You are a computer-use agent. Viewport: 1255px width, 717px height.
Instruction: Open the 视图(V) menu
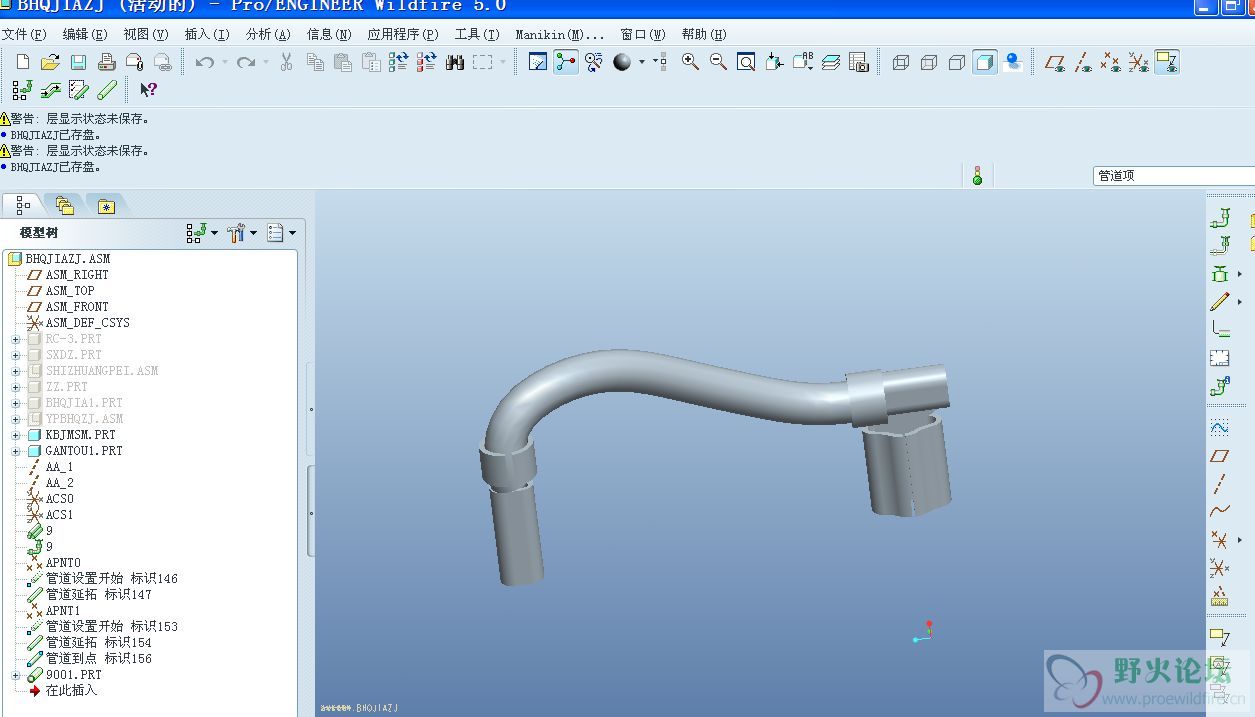pos(146,34)
